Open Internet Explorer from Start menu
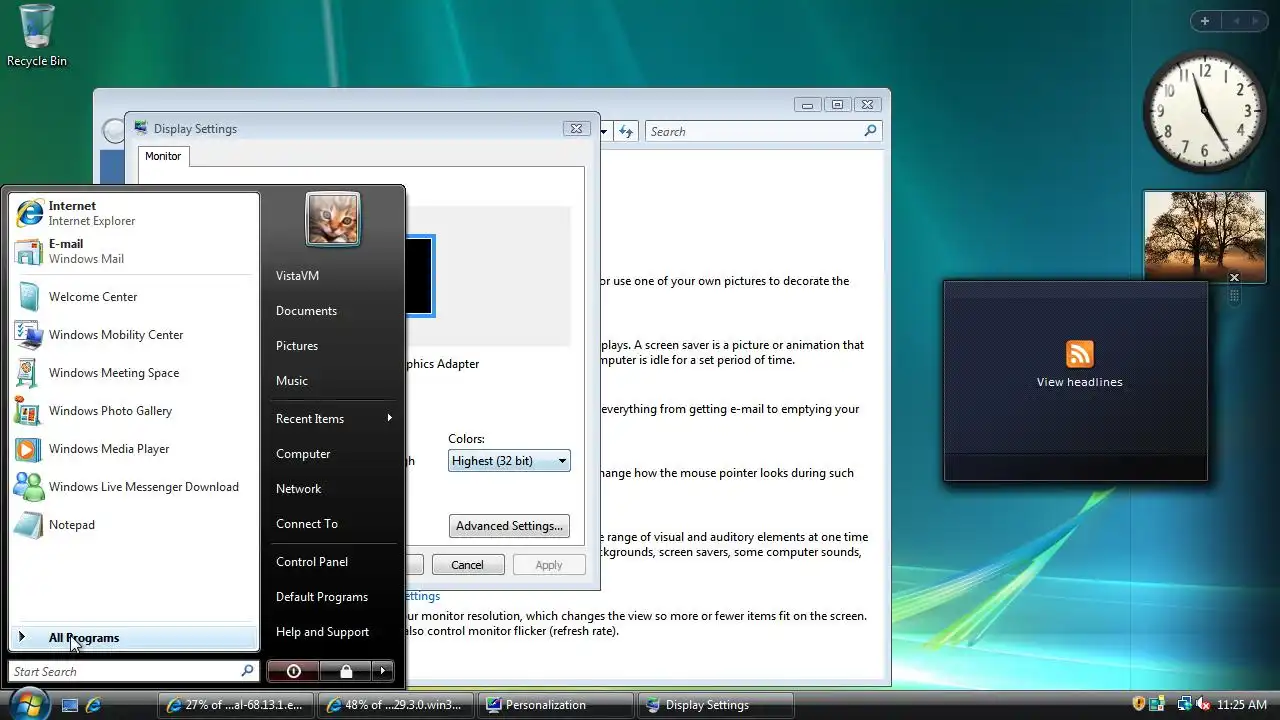1280x720 pixels. coord(133,213)
